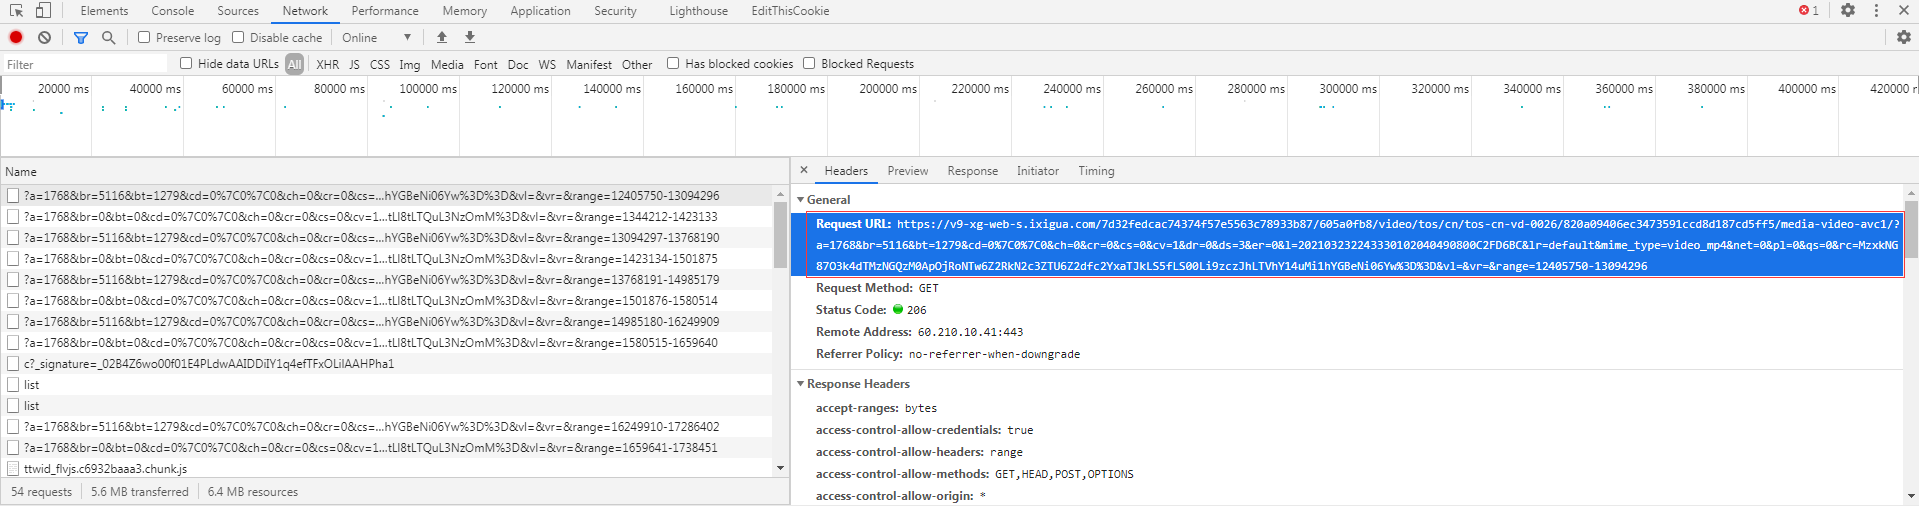Collapse the General headers section

click(x=801, y=200)
